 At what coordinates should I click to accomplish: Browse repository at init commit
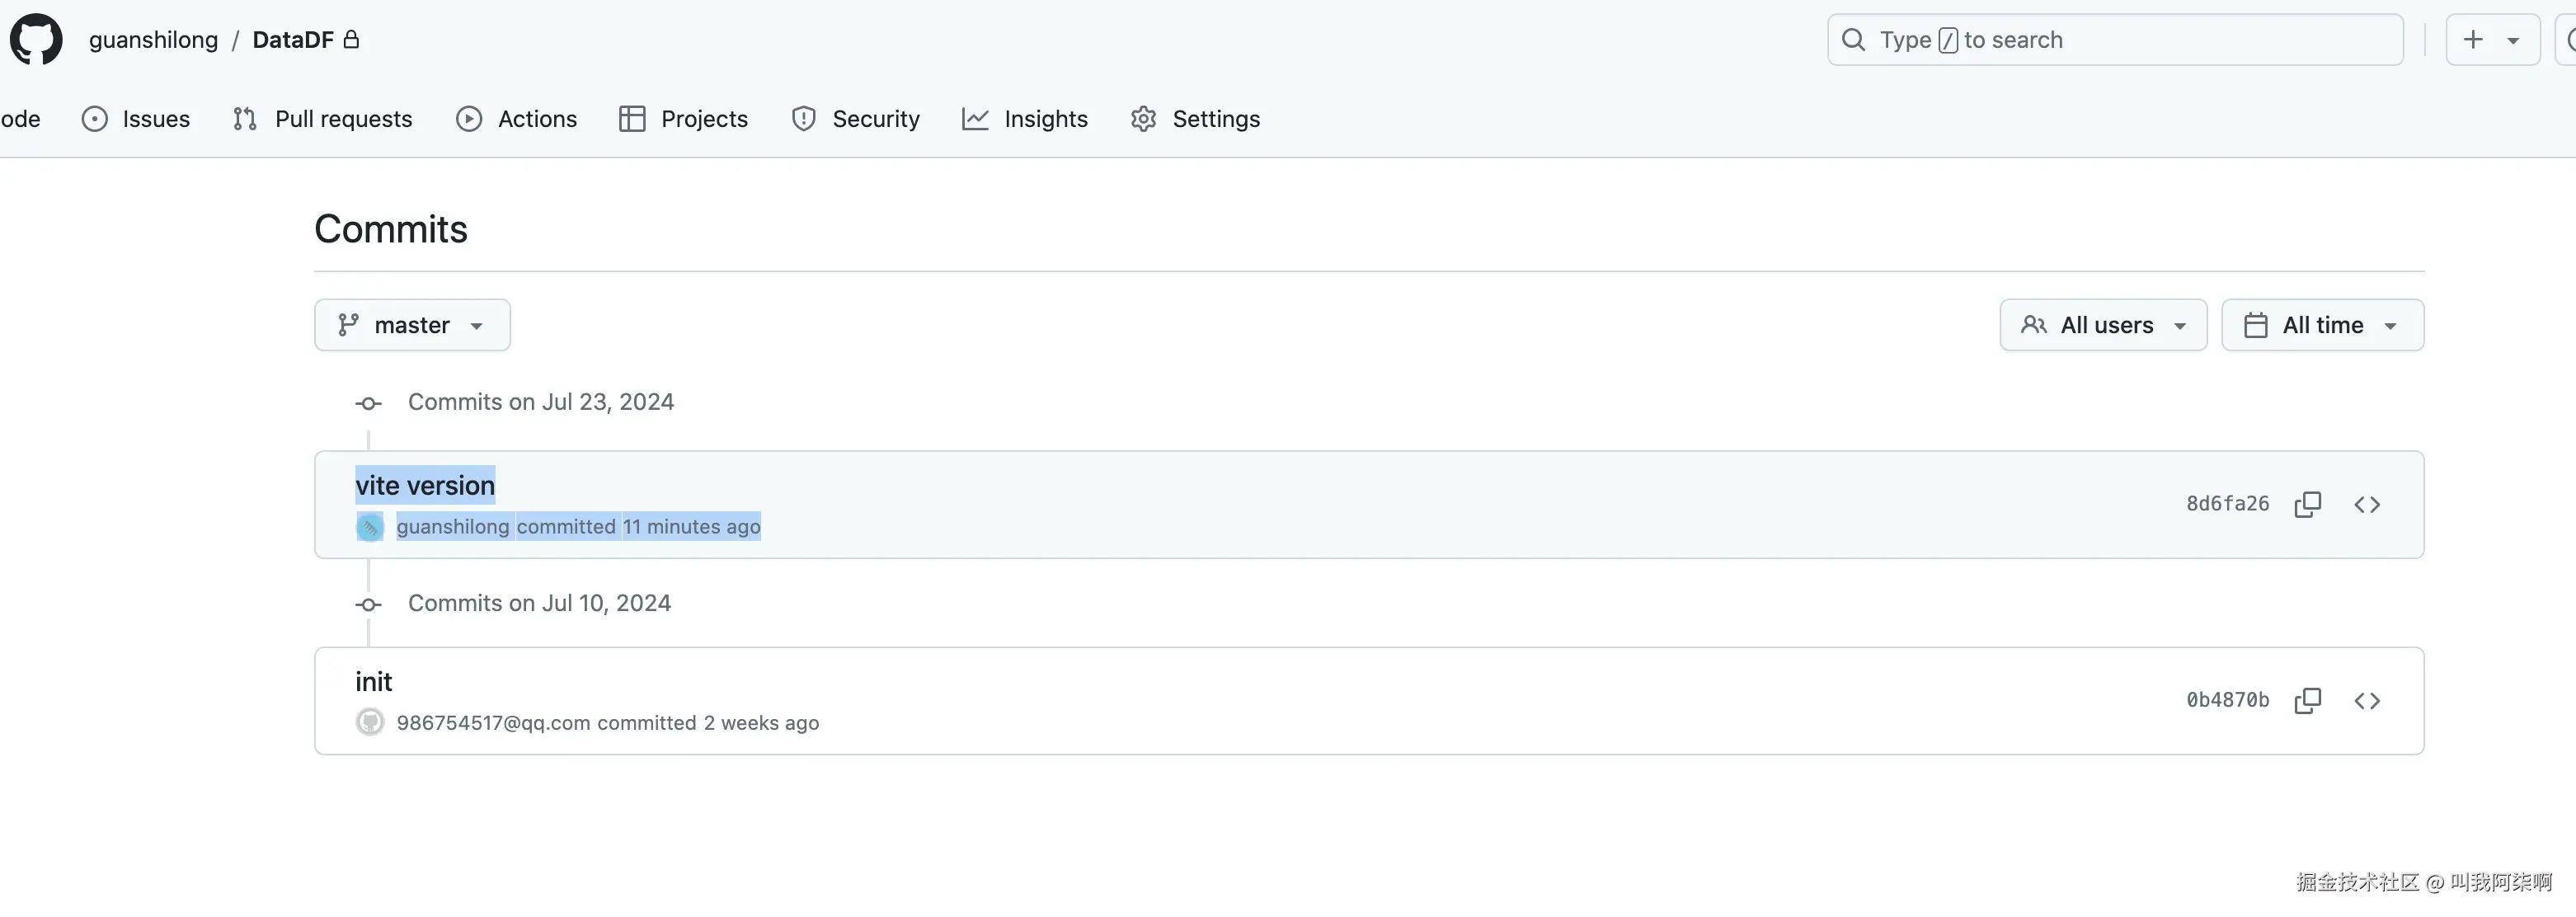pyautogui.click(x=2367, y=701)
